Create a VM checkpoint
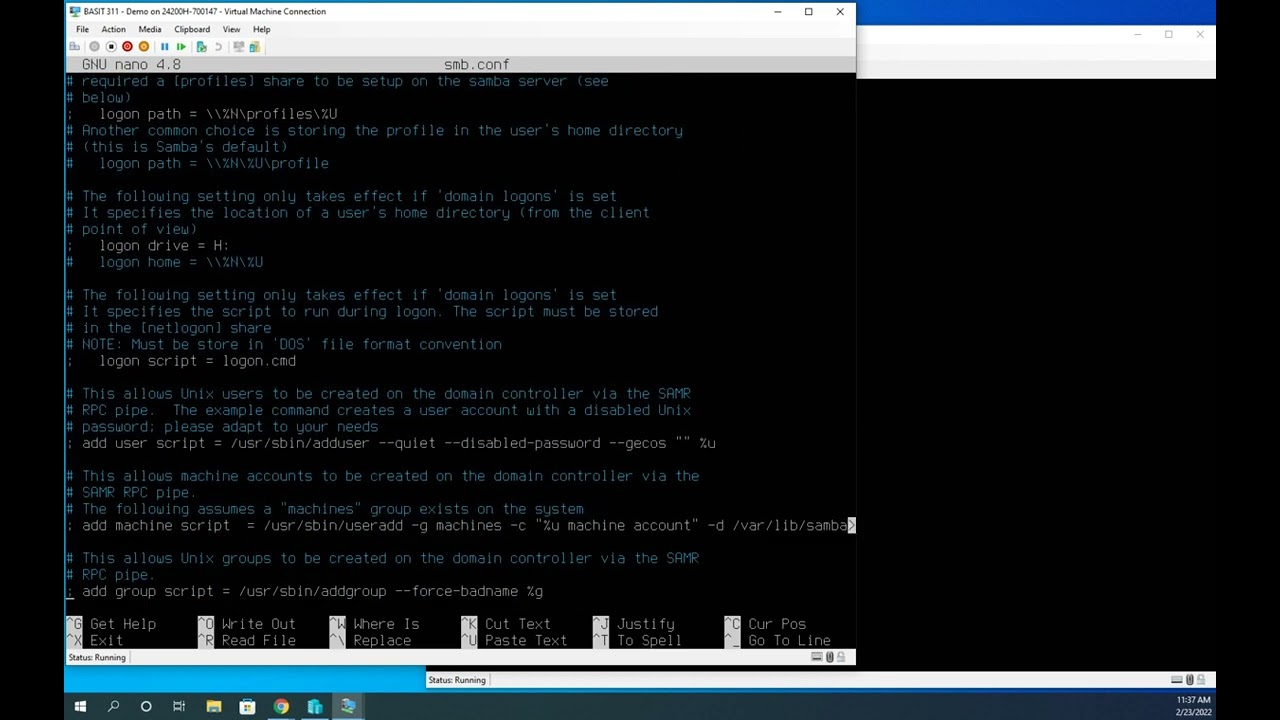1280x720 pixels. click(x=201, y=47)
